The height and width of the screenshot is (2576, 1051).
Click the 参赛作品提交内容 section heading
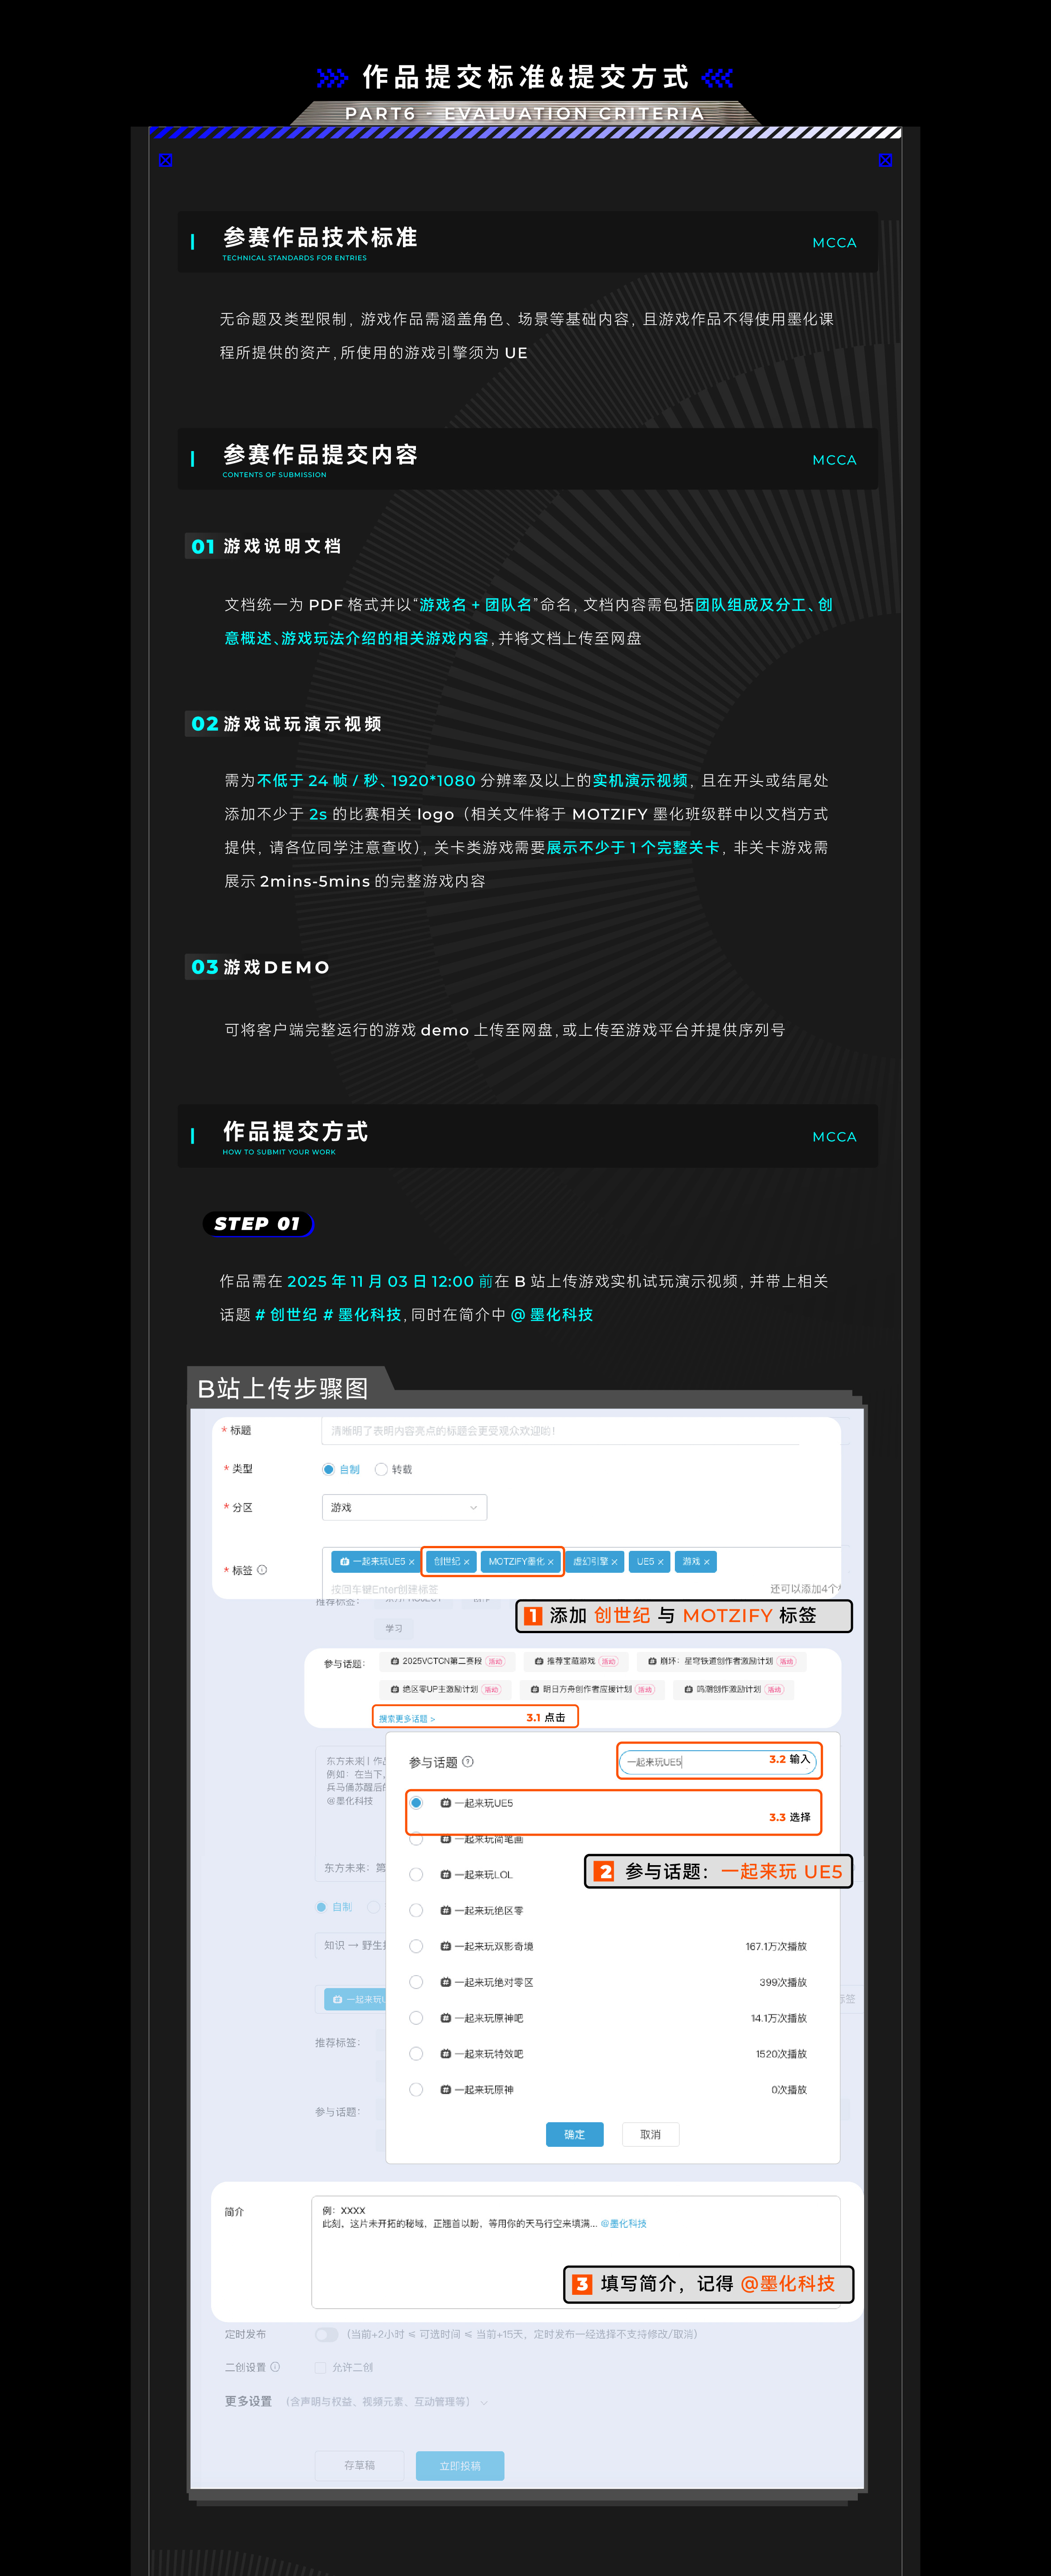tap(320, 455)
